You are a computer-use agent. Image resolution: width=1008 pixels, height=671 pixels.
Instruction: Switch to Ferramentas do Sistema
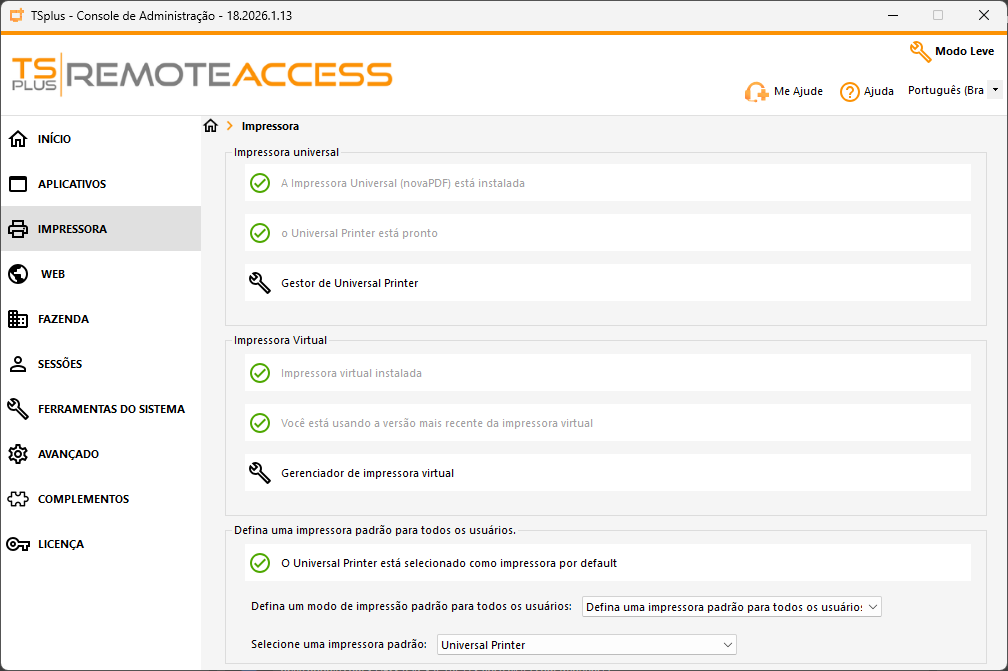pos(110,409)
